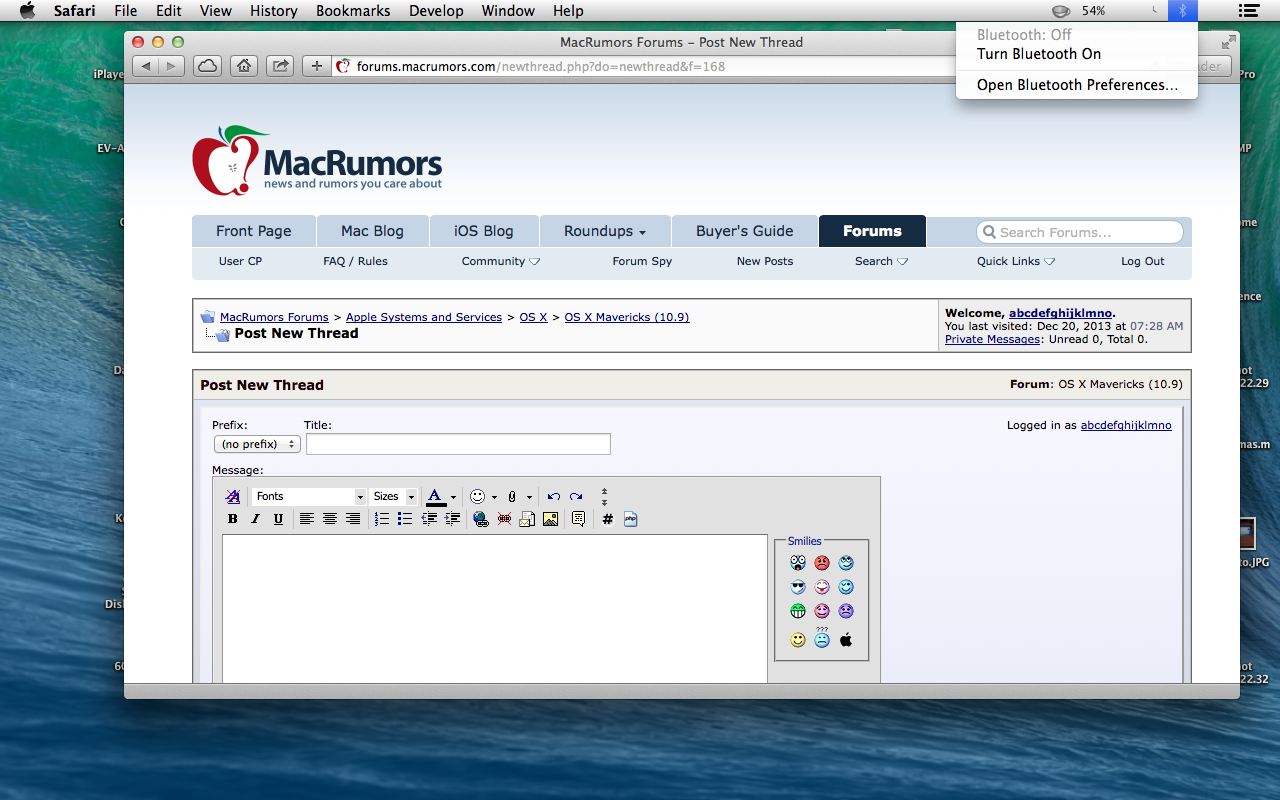Click the Redo arrow in editor toolbar

click(x=576, y=496)
